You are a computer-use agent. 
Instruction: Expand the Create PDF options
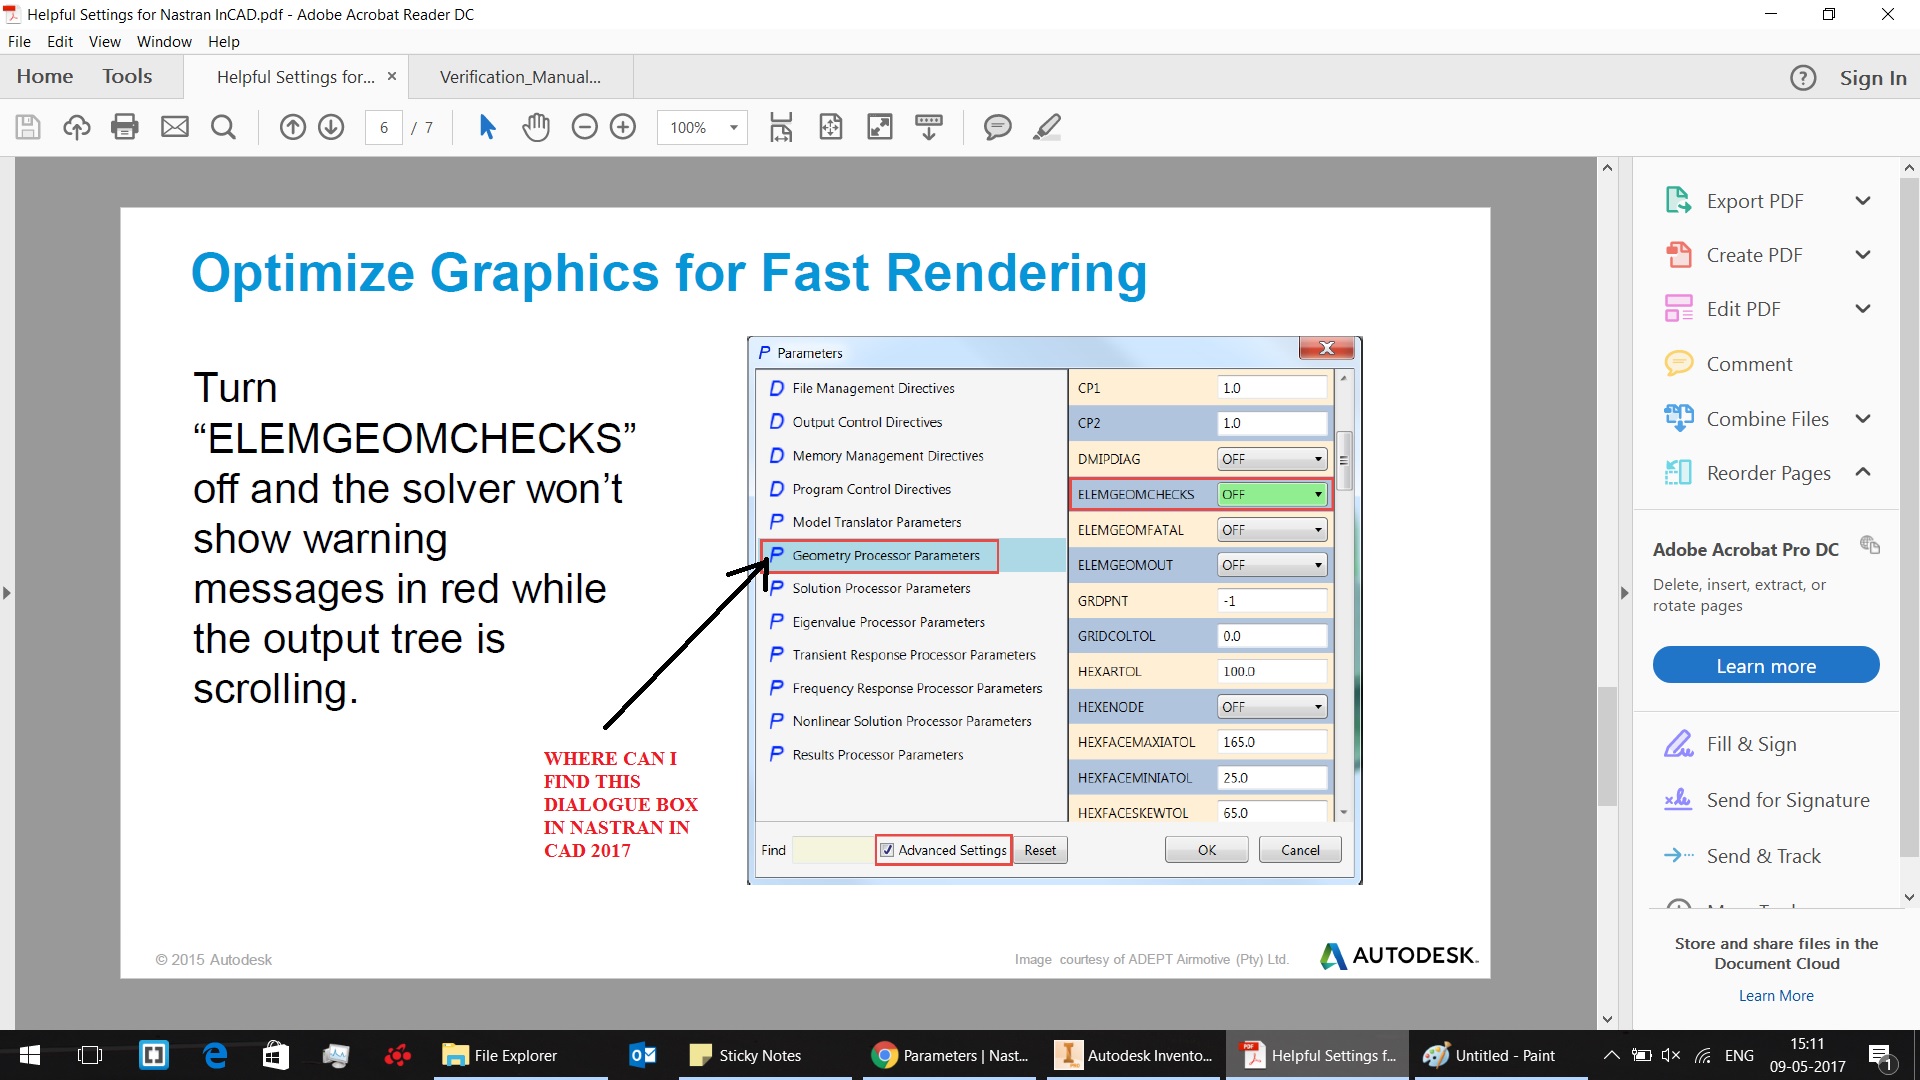[x=1863, y=254]
